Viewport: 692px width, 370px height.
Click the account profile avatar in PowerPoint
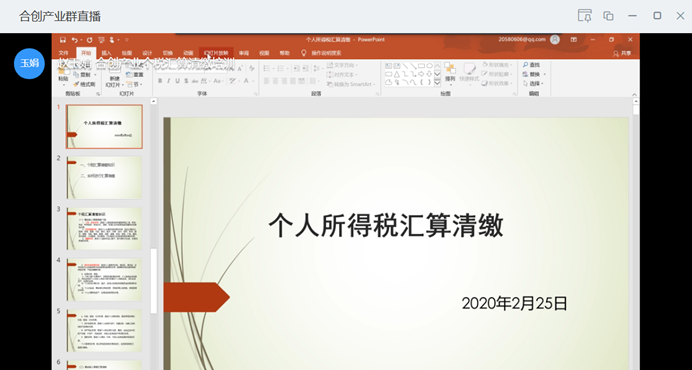point(555,39)
